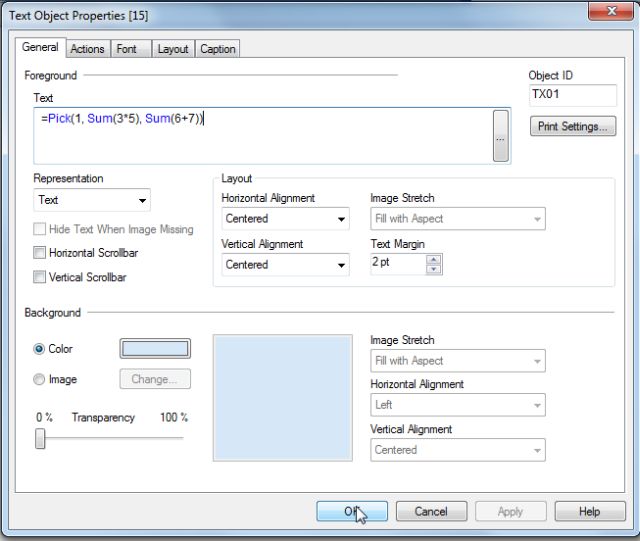
Task: Open Layout Vertical Alignment dropdown
Action: pos(285,265)
